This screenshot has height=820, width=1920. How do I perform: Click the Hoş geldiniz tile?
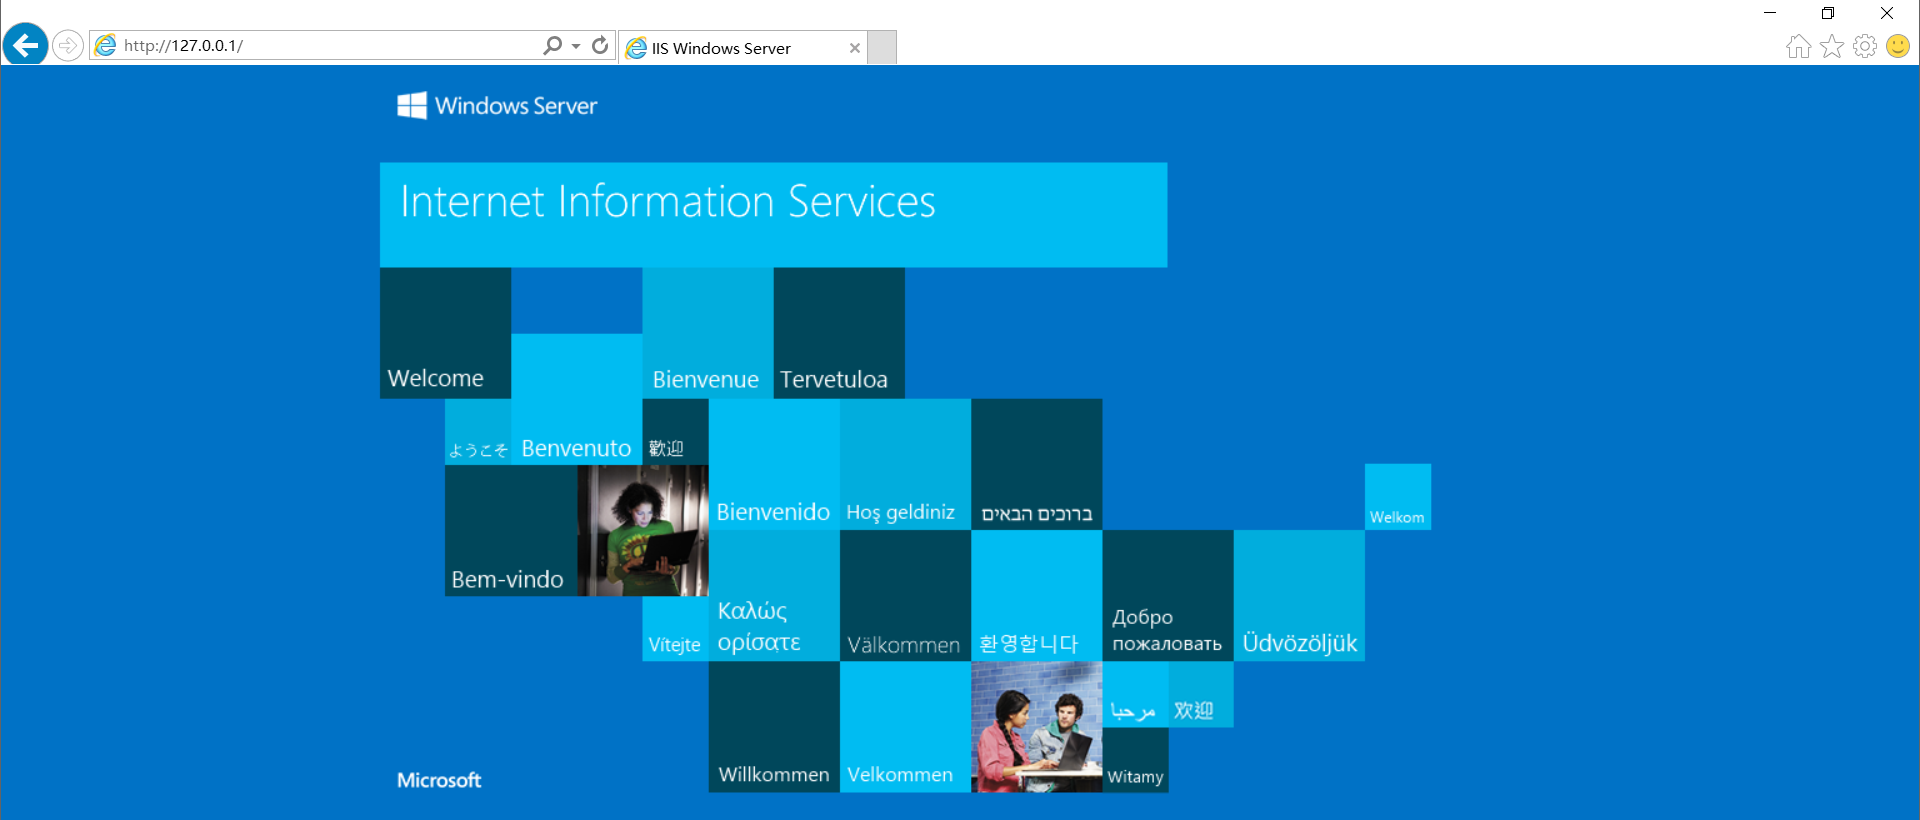point(905,464)
